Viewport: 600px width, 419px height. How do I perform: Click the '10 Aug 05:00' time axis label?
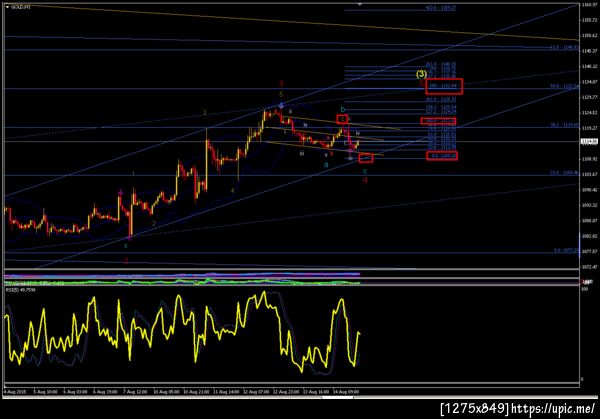[166, 391]
